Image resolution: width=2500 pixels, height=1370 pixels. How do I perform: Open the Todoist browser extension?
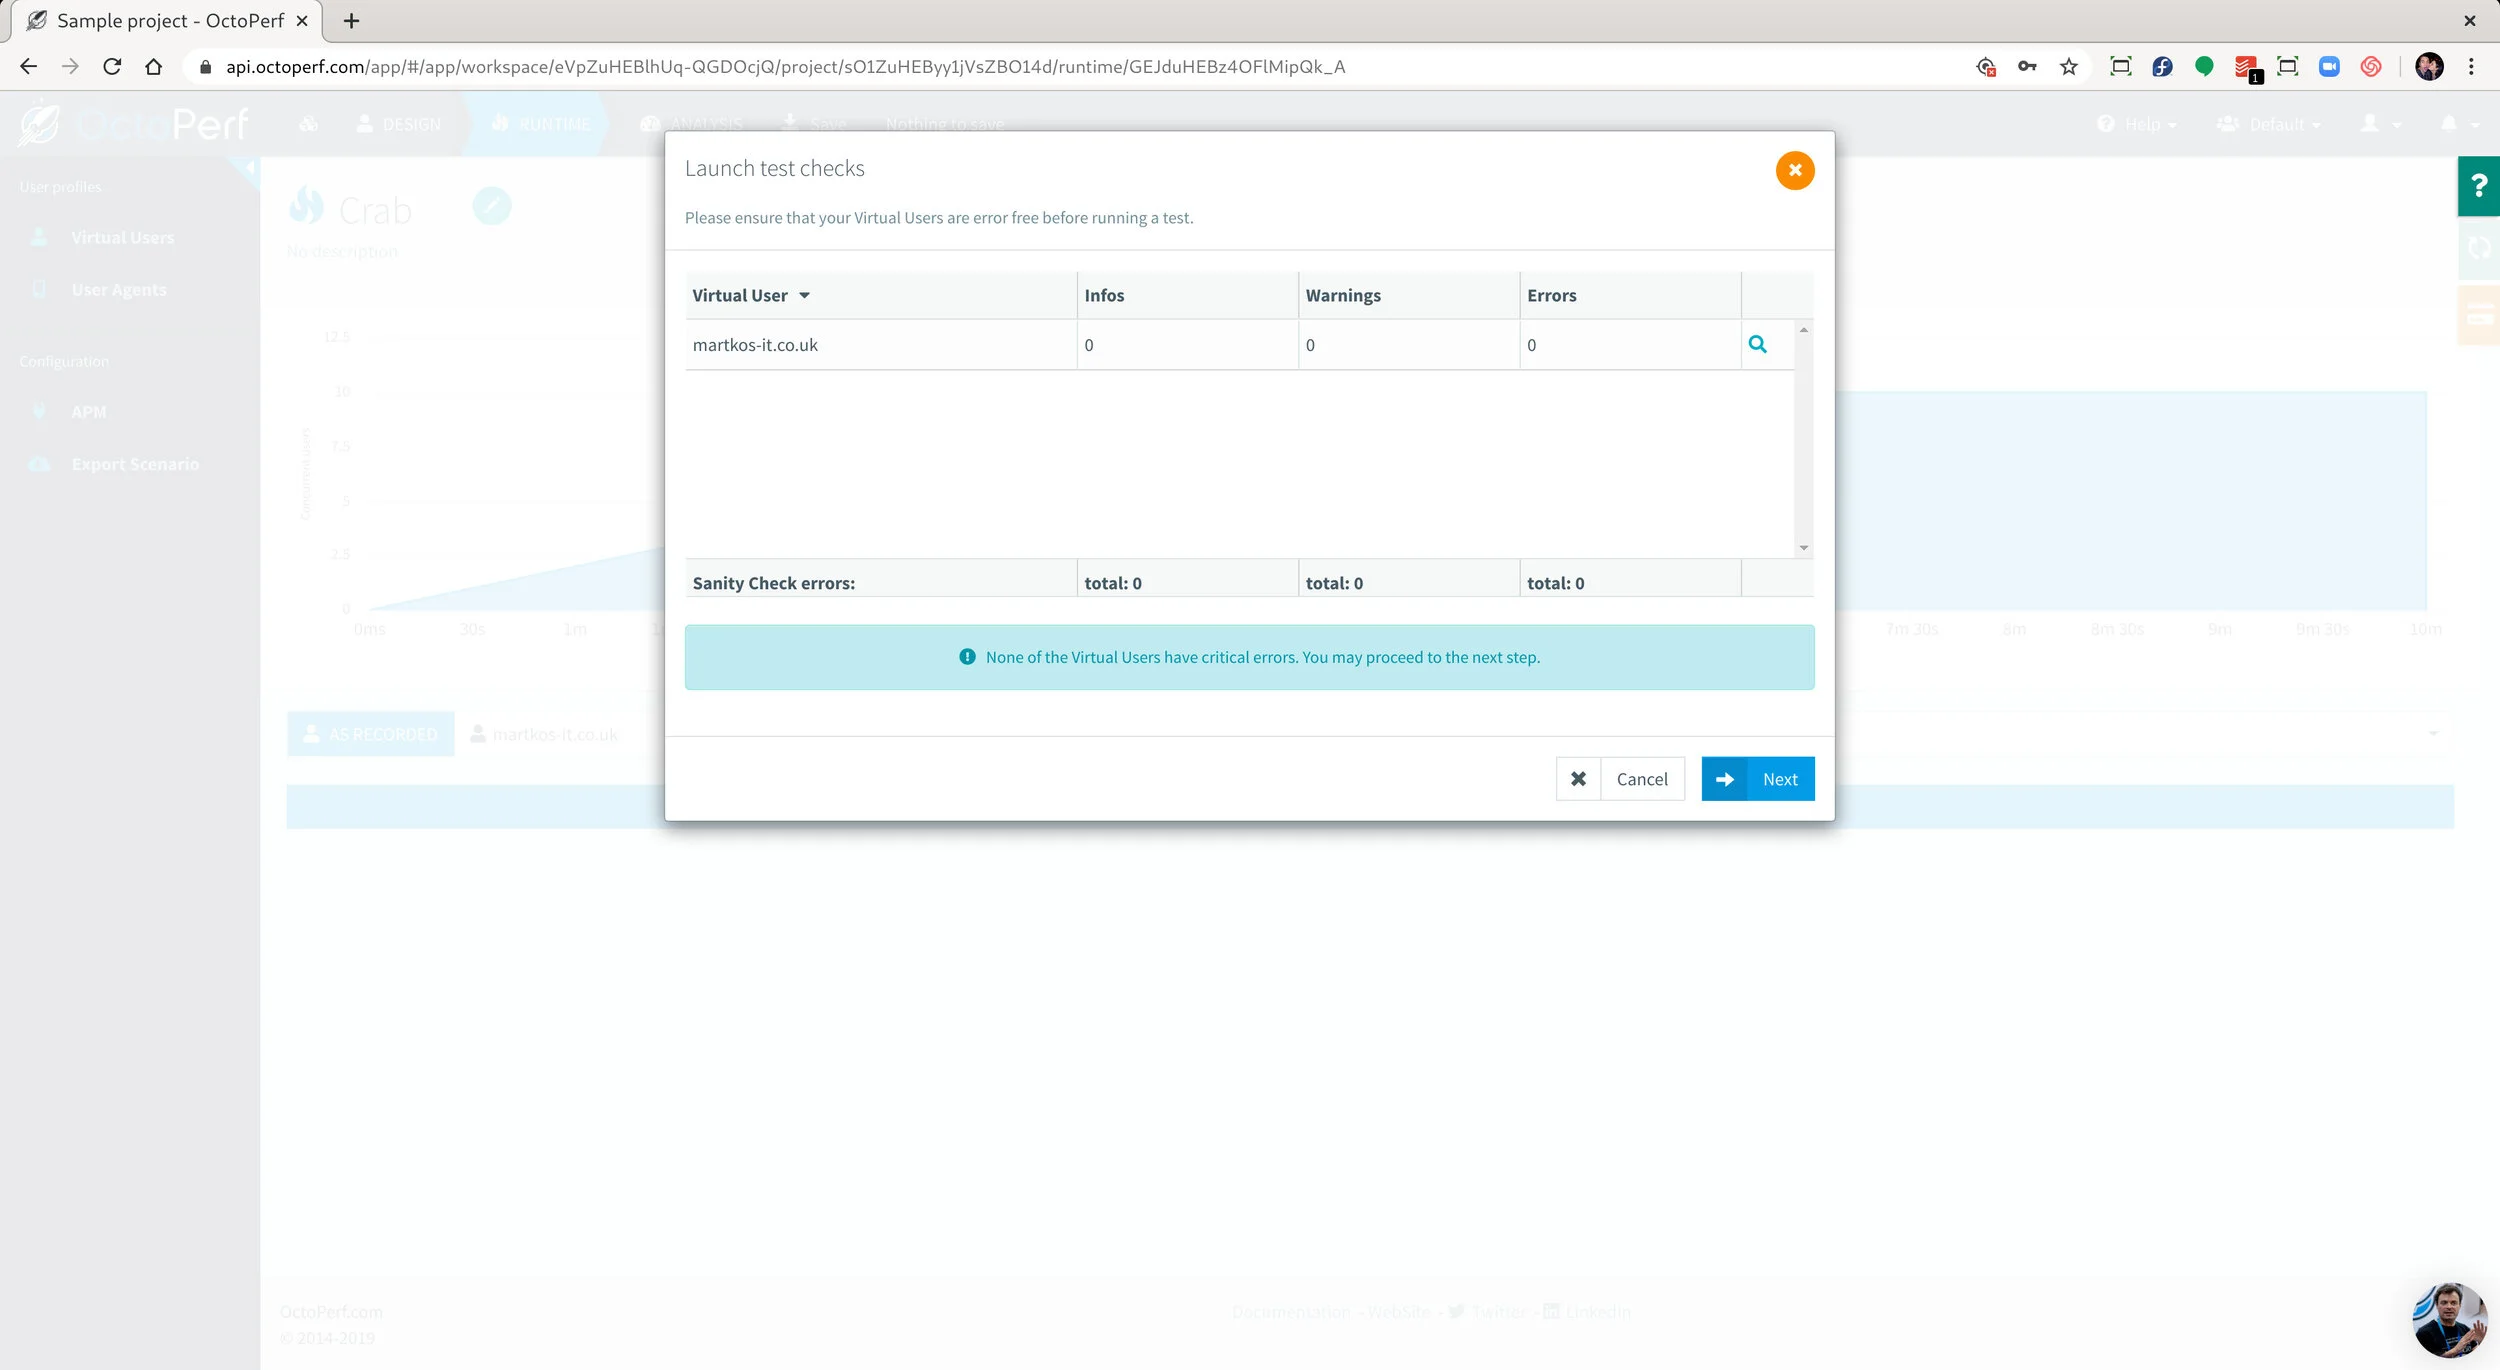pos(2247,65)
